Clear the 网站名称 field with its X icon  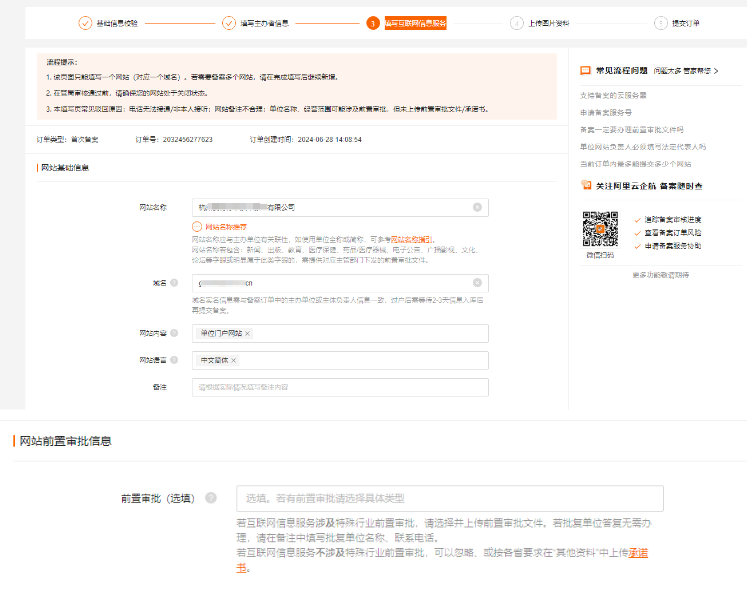(477, 207)
